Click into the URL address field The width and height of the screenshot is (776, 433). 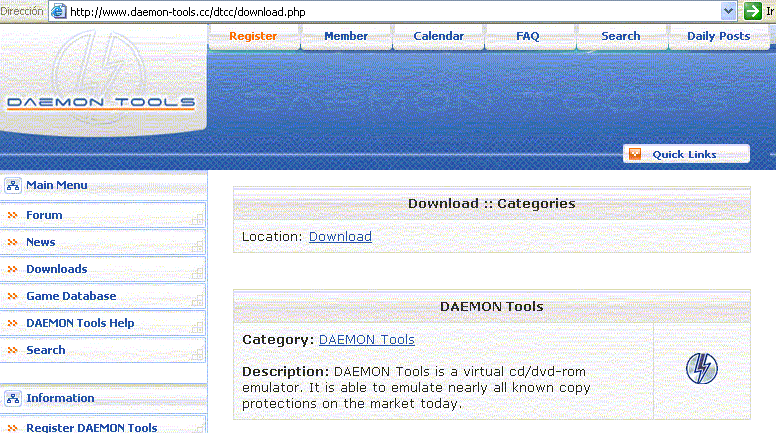pos(393,11)
